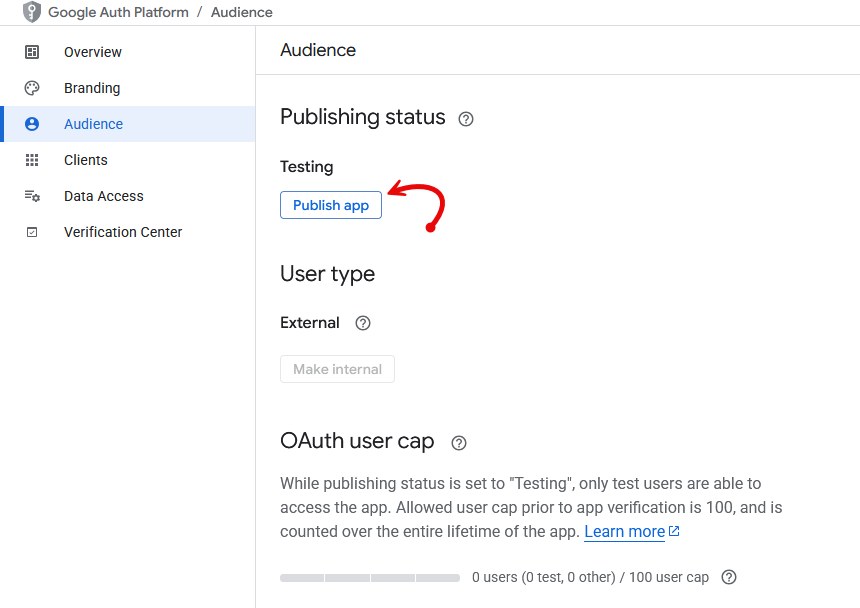The height and width of the screenshot is (608, 860).
Task: Open help next to Publishing status
Action: pos(466,119)
